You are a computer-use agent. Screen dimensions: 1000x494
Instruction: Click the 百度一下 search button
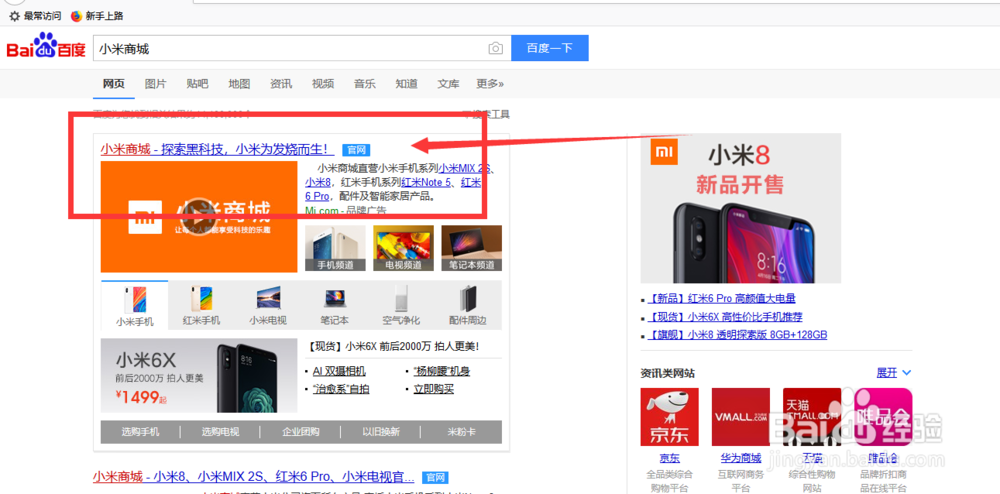pos(550,48)
